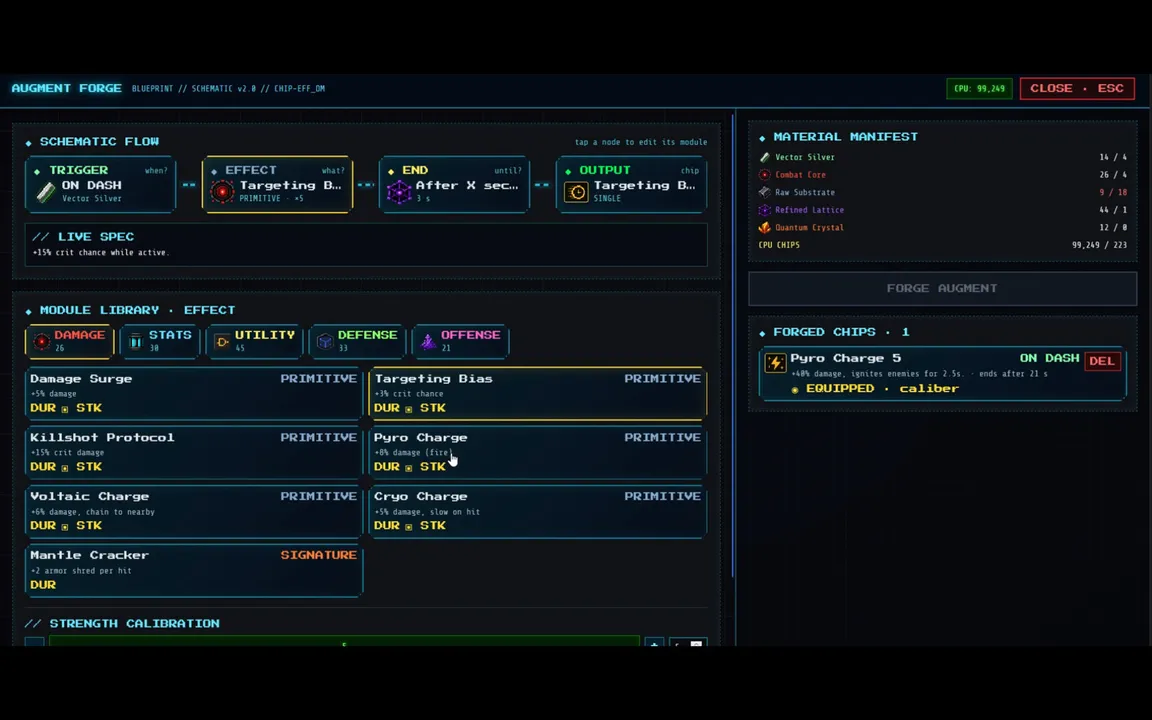1152x720 pixels.
Task: Select the Damage Surge module
Action: tap(194, 393)
